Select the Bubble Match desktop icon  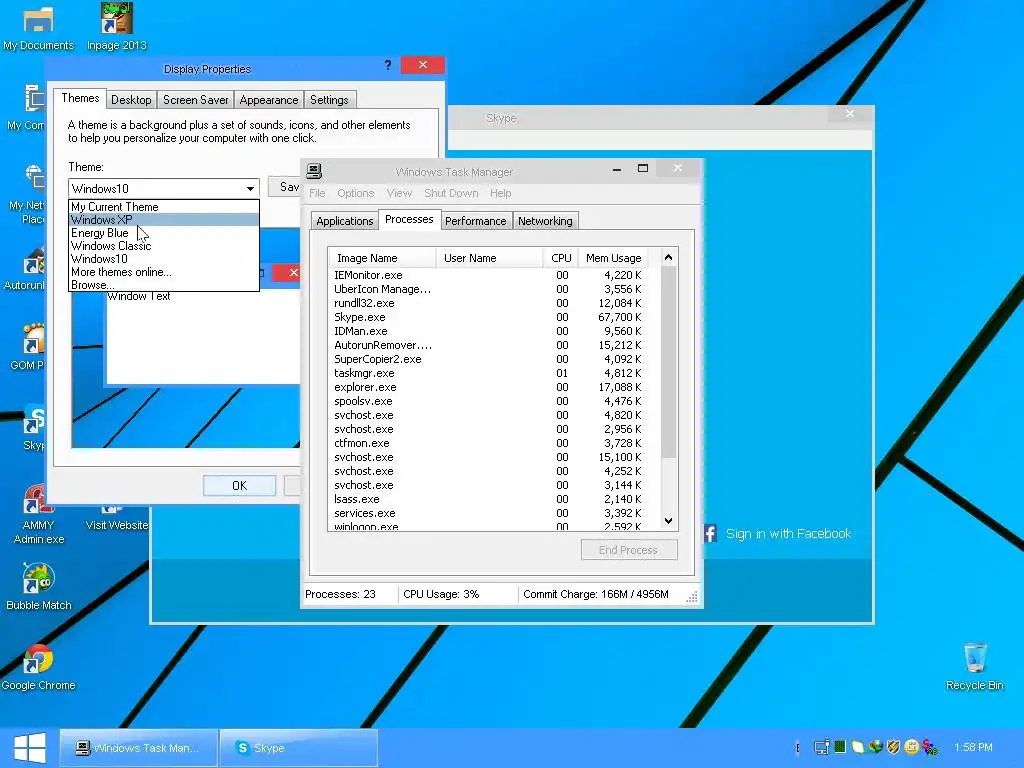click(39, 587)
